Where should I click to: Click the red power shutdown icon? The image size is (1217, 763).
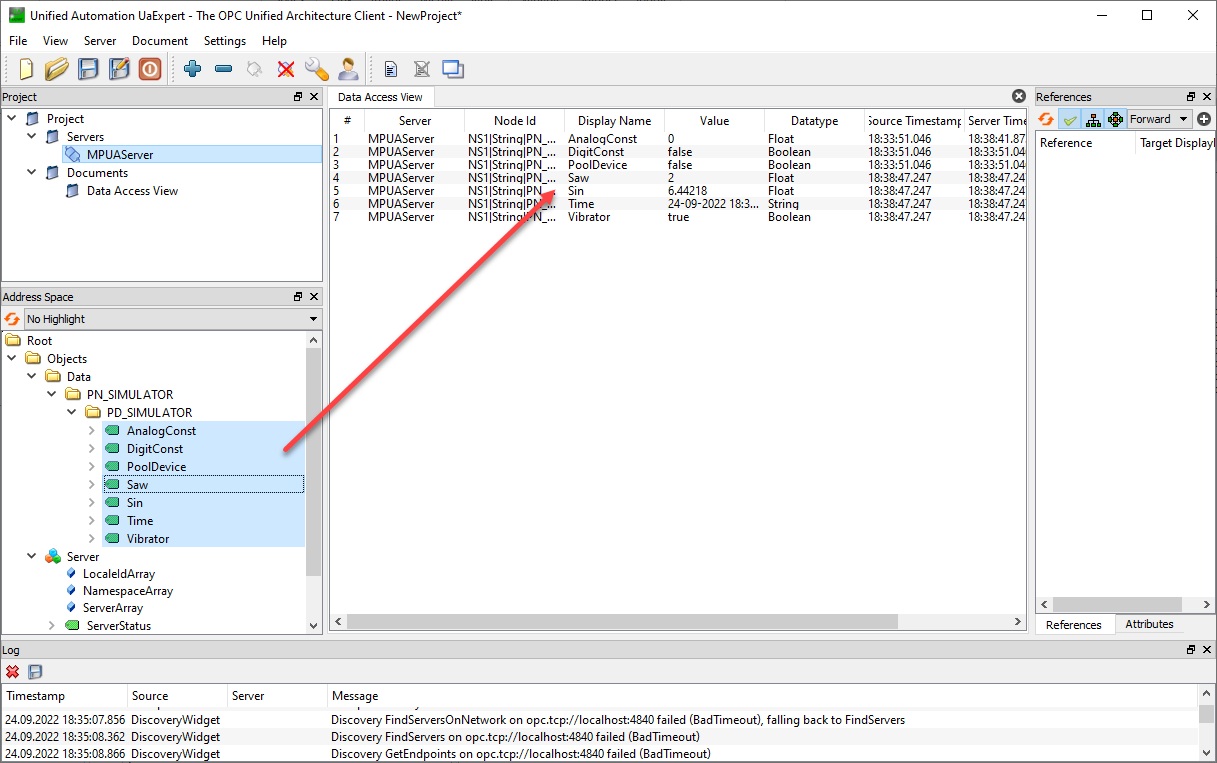coord(150,69)
